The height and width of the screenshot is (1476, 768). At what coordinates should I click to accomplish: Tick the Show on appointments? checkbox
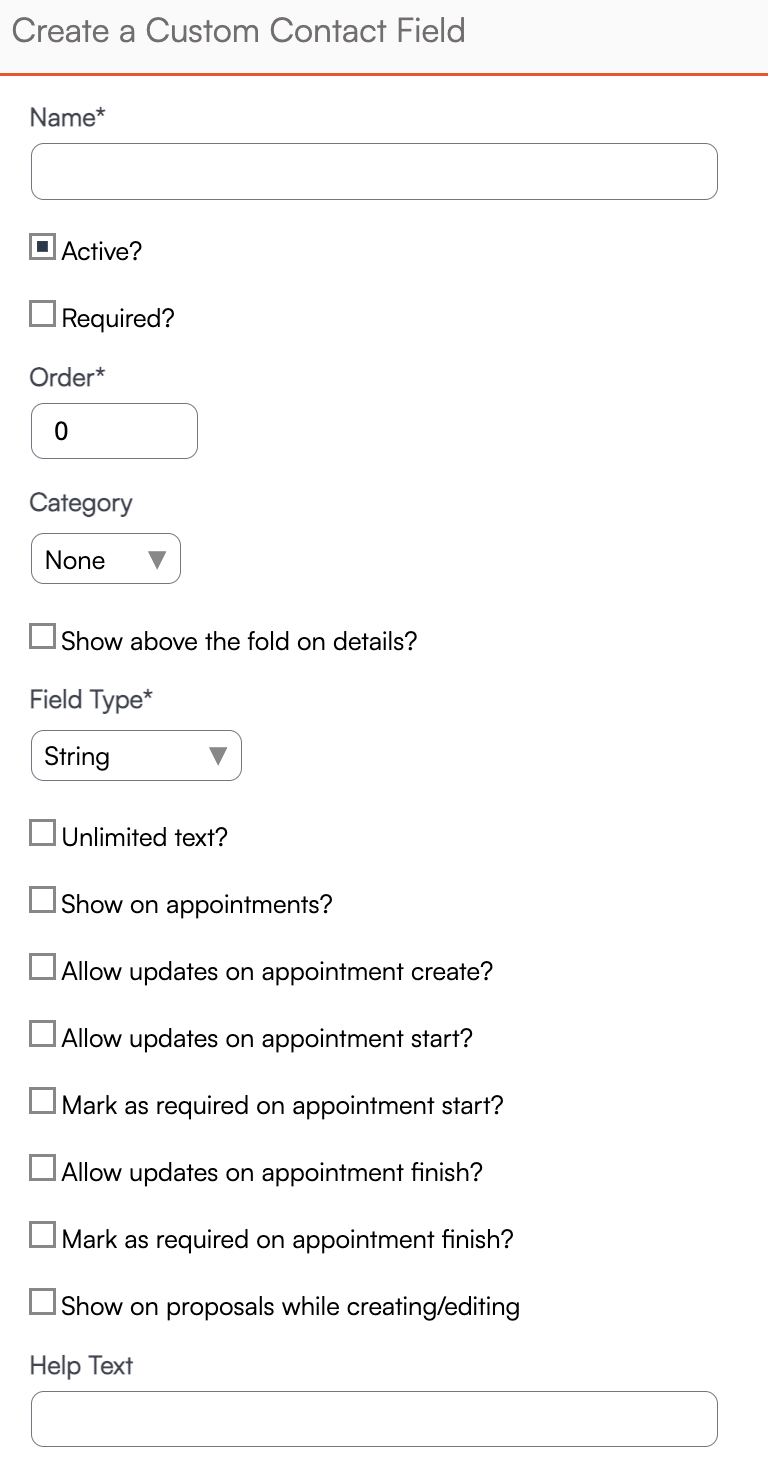click(x=42, y=901)
